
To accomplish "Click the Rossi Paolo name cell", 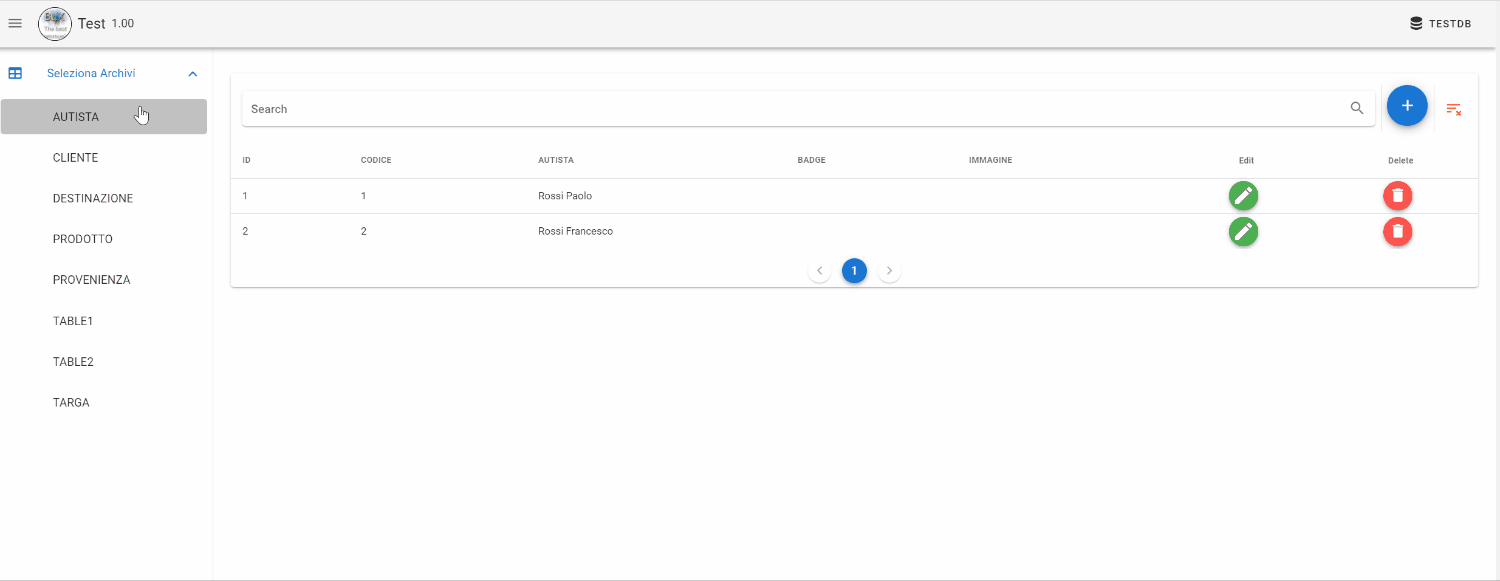I will coord(565,196).
